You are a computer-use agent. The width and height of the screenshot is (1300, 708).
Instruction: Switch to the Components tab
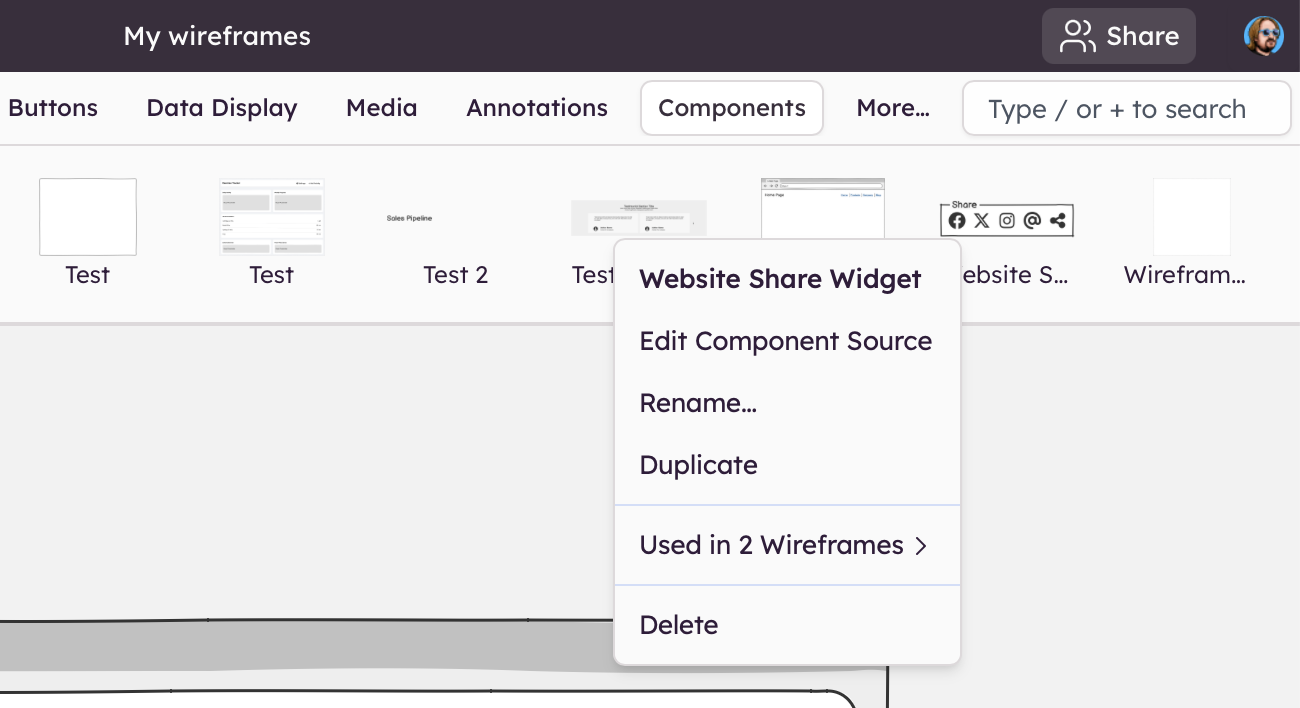click(731, 108)
